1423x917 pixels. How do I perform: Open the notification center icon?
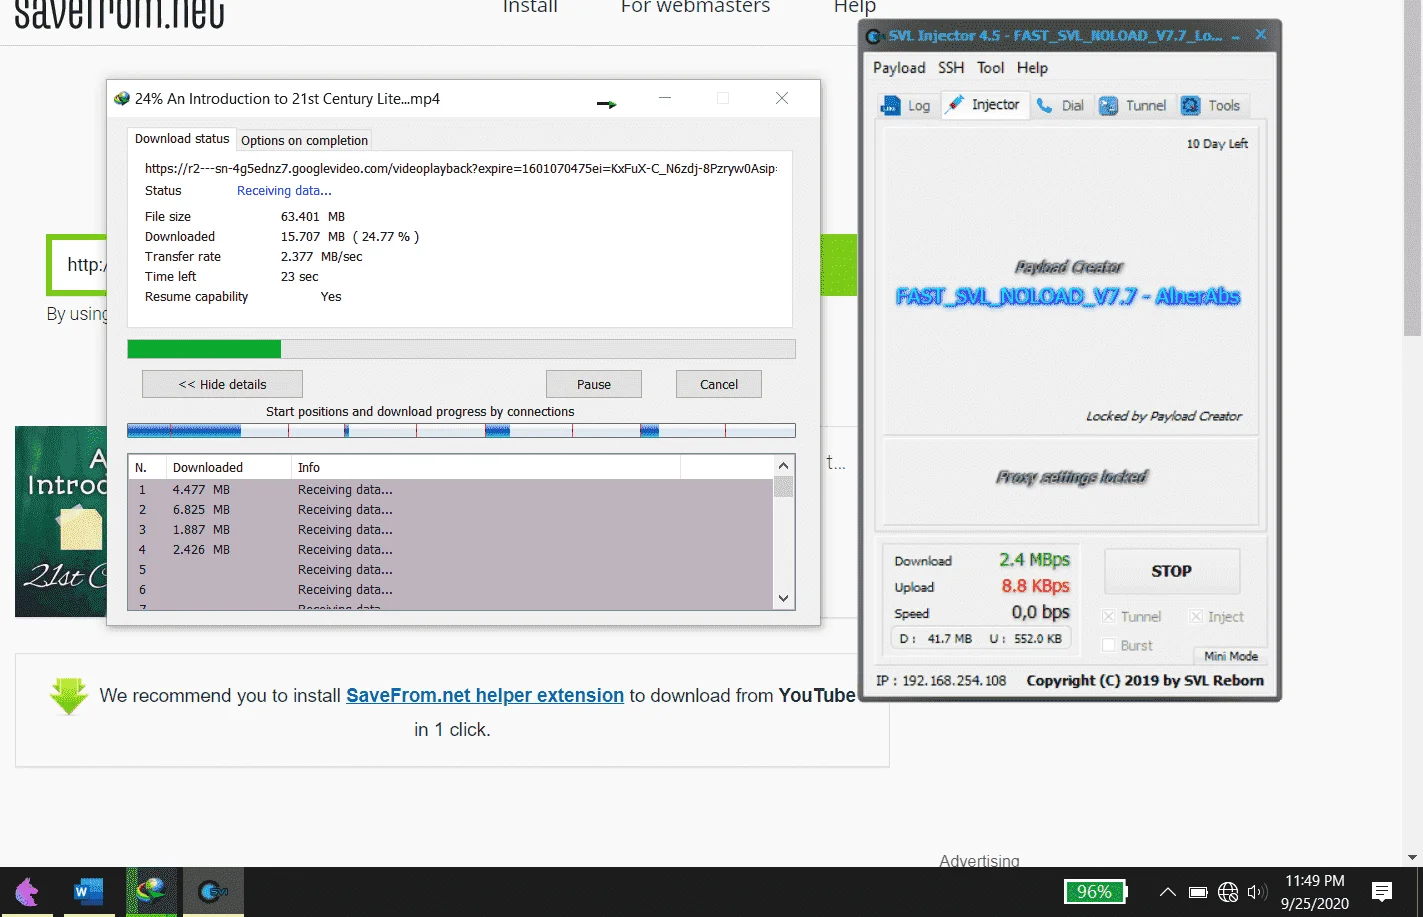coord(1383,892)
